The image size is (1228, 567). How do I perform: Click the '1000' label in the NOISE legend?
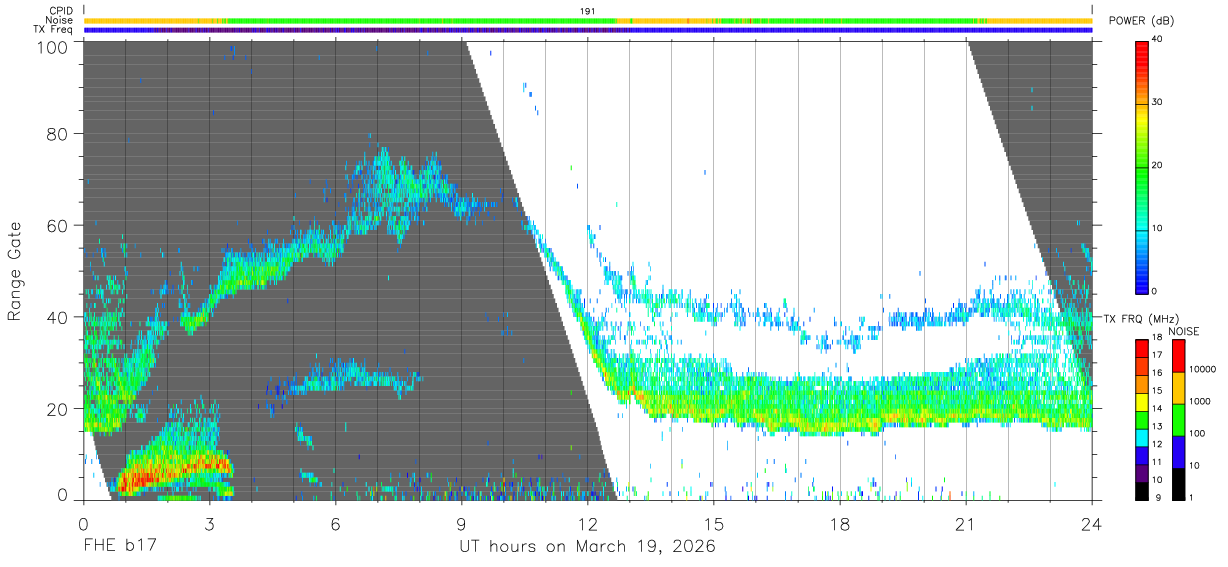[1201, 400]
